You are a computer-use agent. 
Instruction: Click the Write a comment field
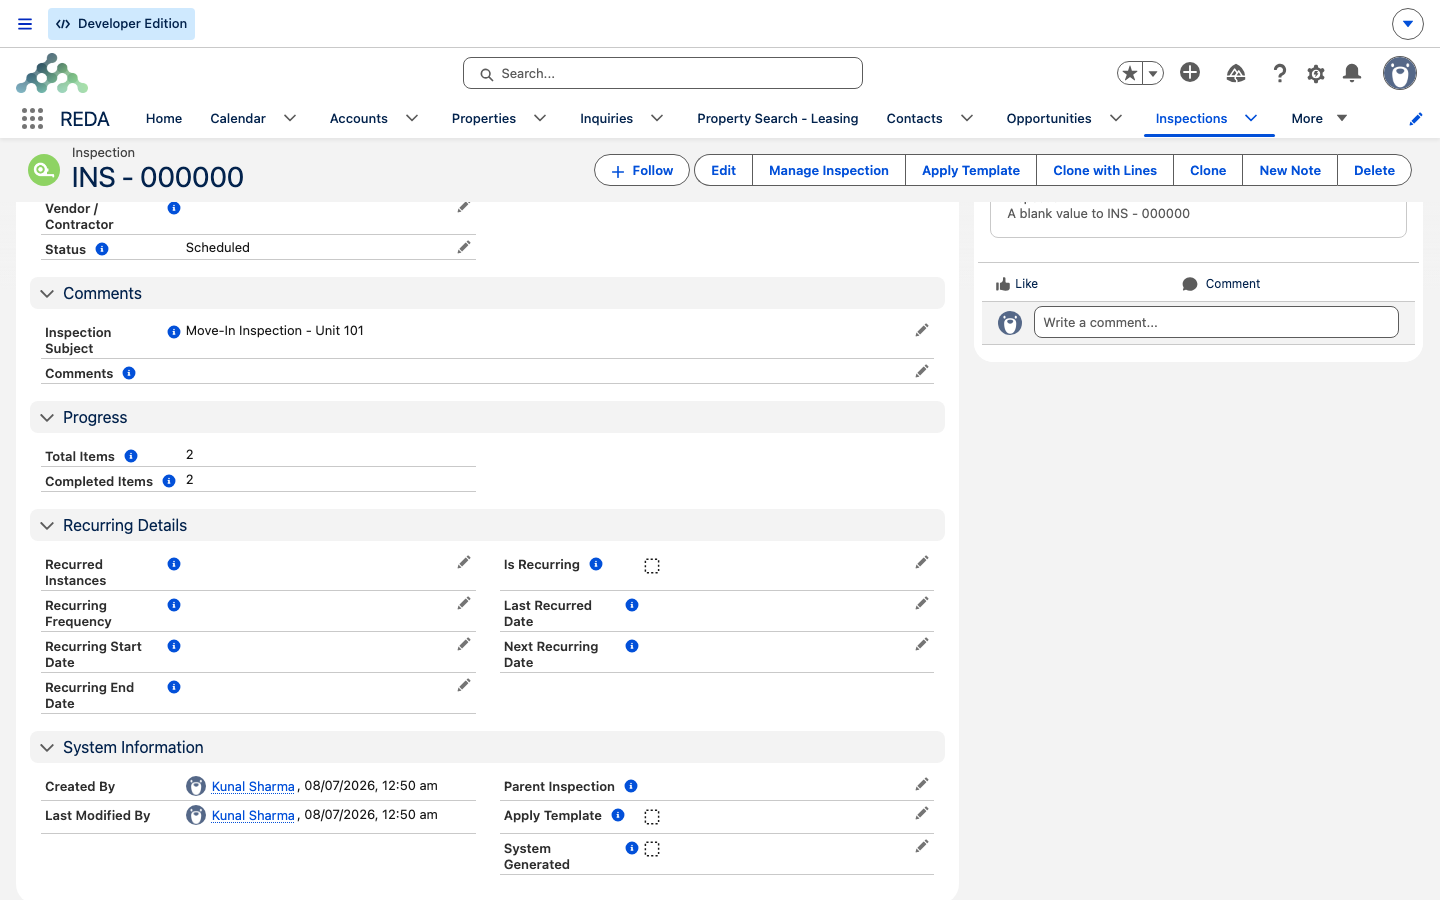[x=1216, y=322]
